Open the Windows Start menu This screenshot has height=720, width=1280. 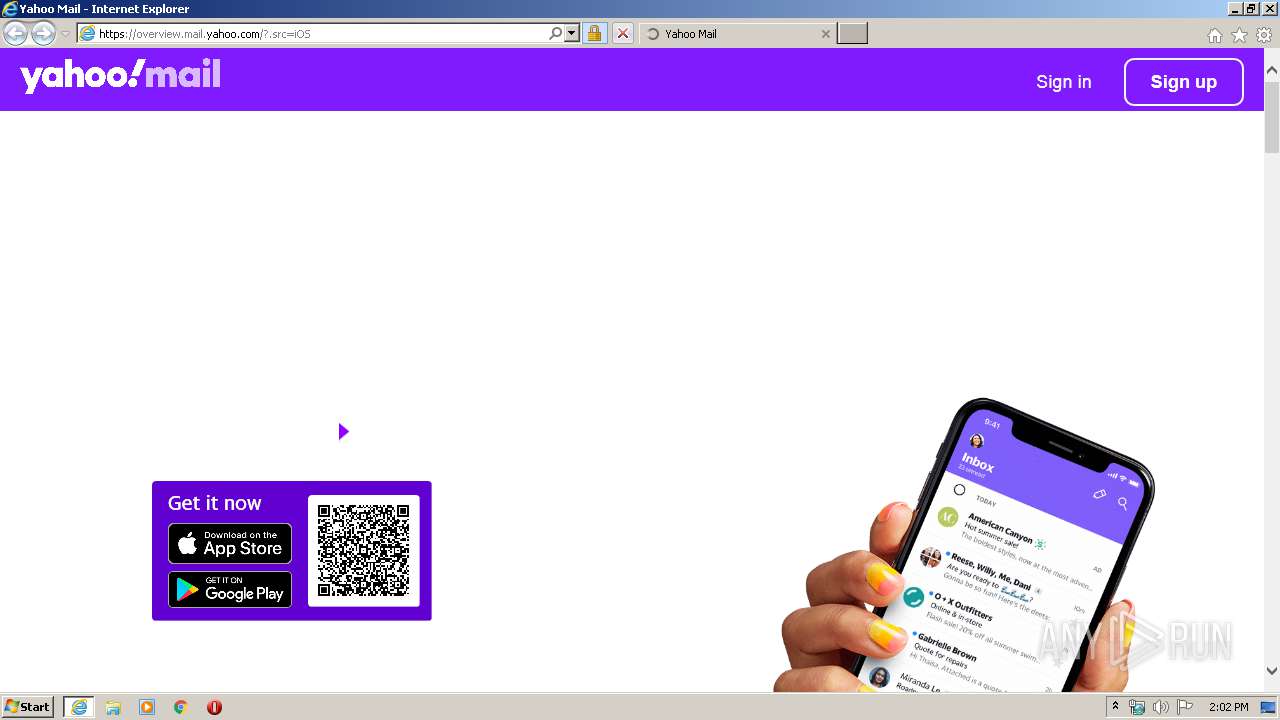point(28,707)
